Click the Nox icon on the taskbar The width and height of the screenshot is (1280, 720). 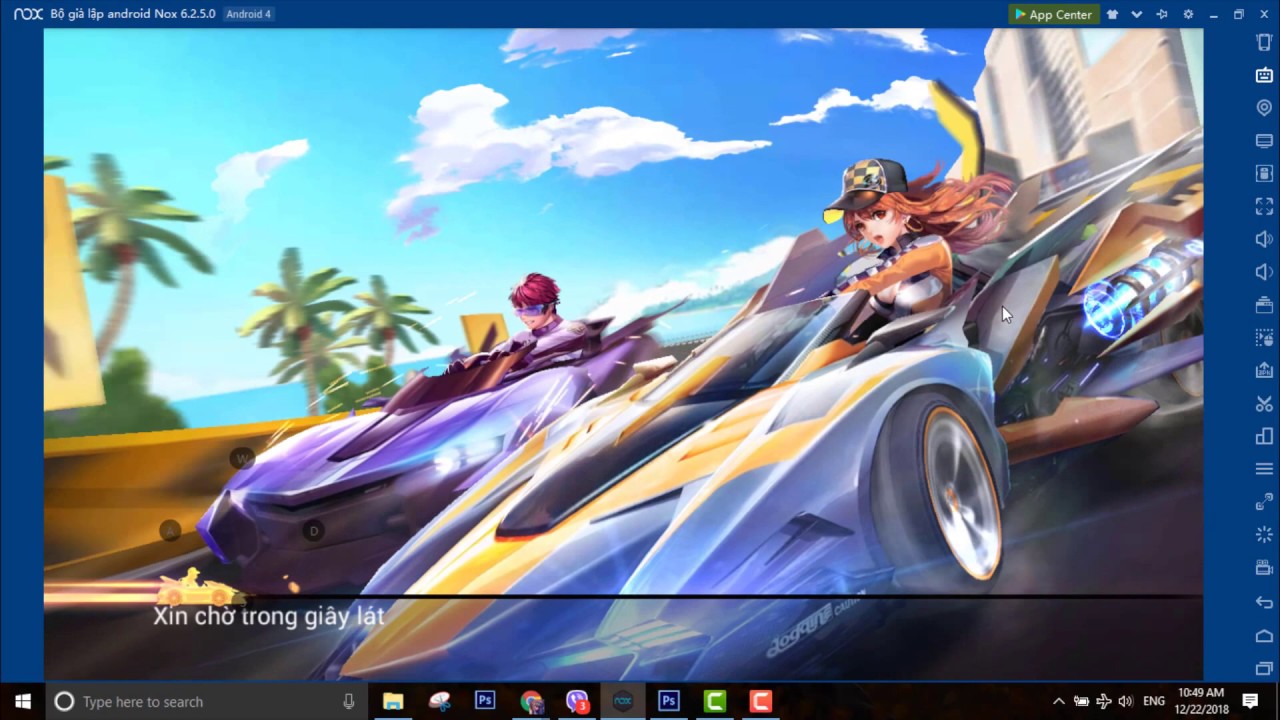[623, 701]
